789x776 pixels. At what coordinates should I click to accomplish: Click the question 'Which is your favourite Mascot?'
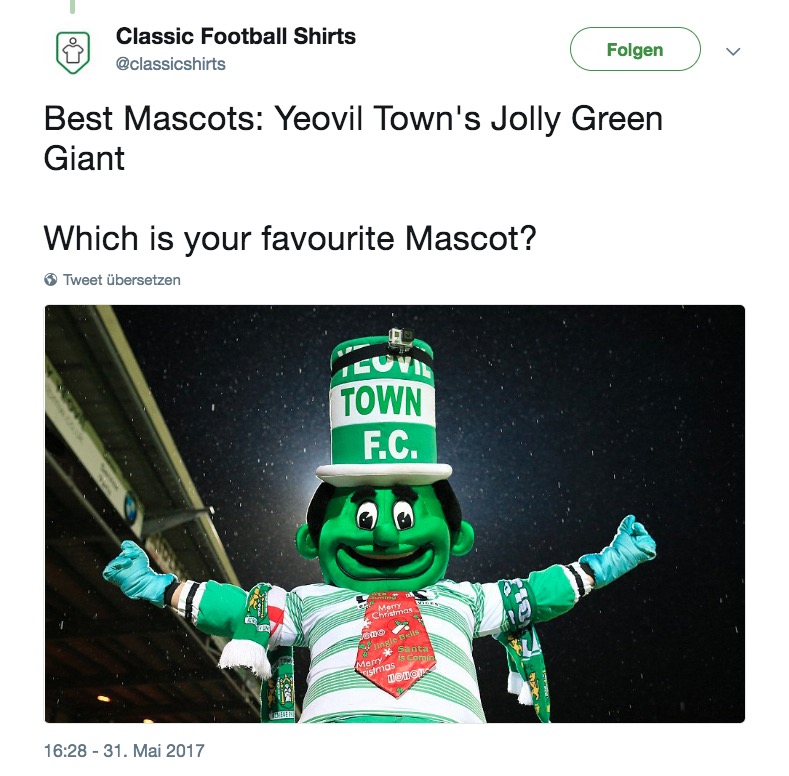[x=290, y=238]
